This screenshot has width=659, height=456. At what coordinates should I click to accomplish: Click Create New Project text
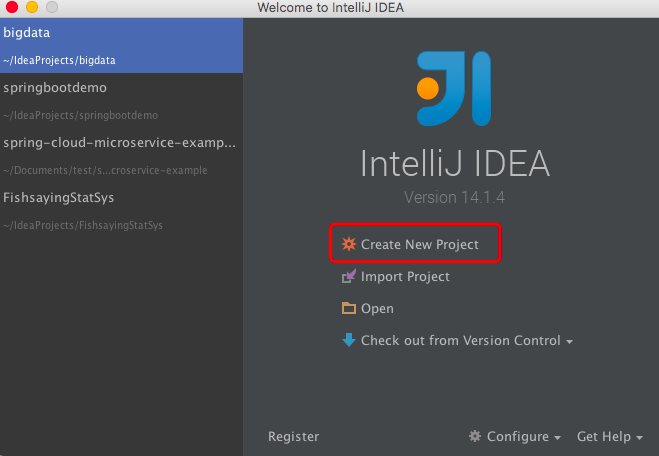[x=420, y=244]
